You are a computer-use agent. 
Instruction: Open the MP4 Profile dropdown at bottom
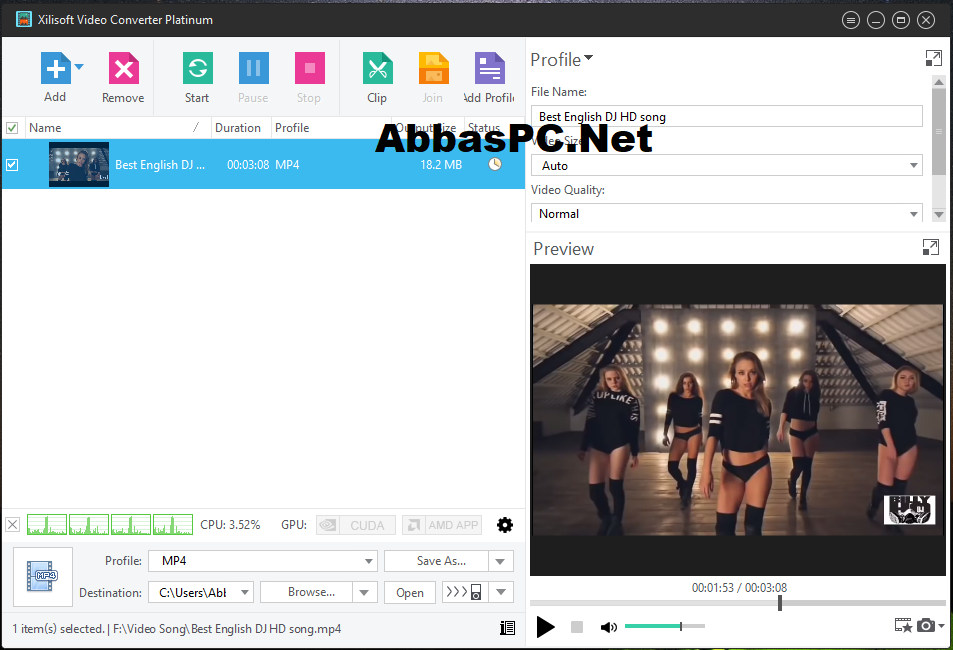pos(263,561)
